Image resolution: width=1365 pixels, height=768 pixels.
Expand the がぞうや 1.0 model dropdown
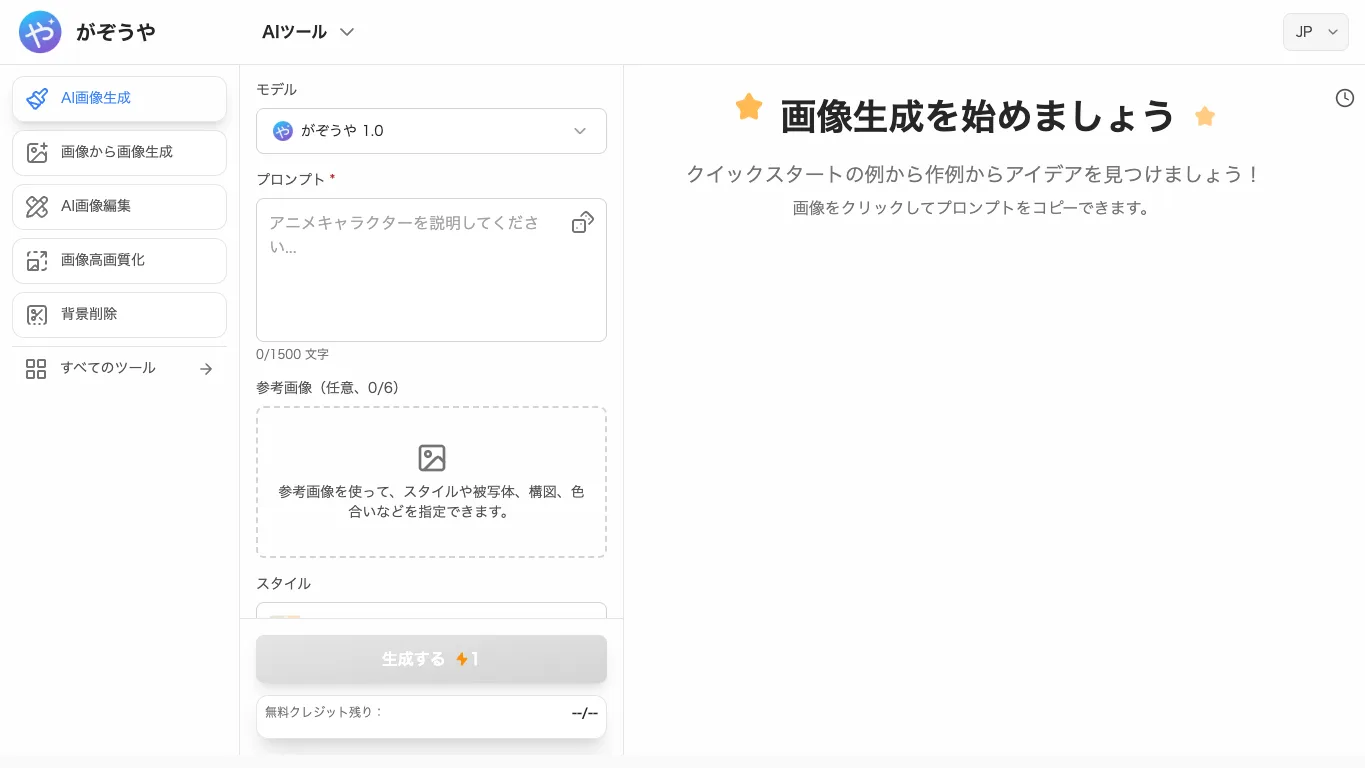[x=431, y=131]
